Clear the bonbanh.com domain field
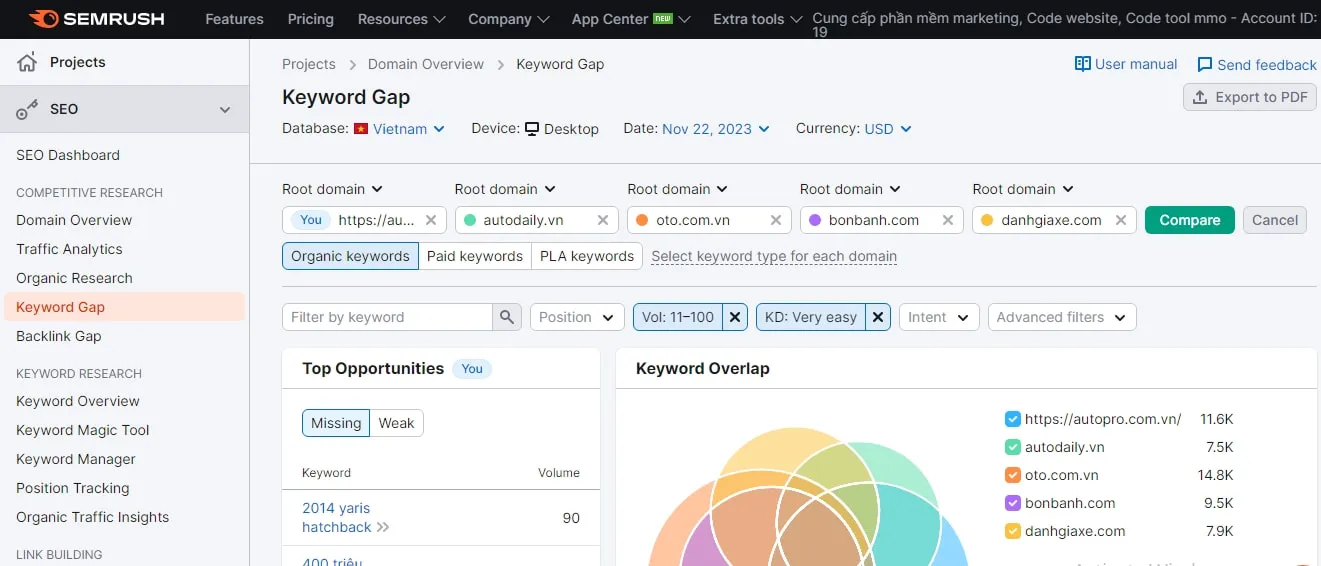The width and height of the screenshot is (1321, 566). [x=948, y=220]
